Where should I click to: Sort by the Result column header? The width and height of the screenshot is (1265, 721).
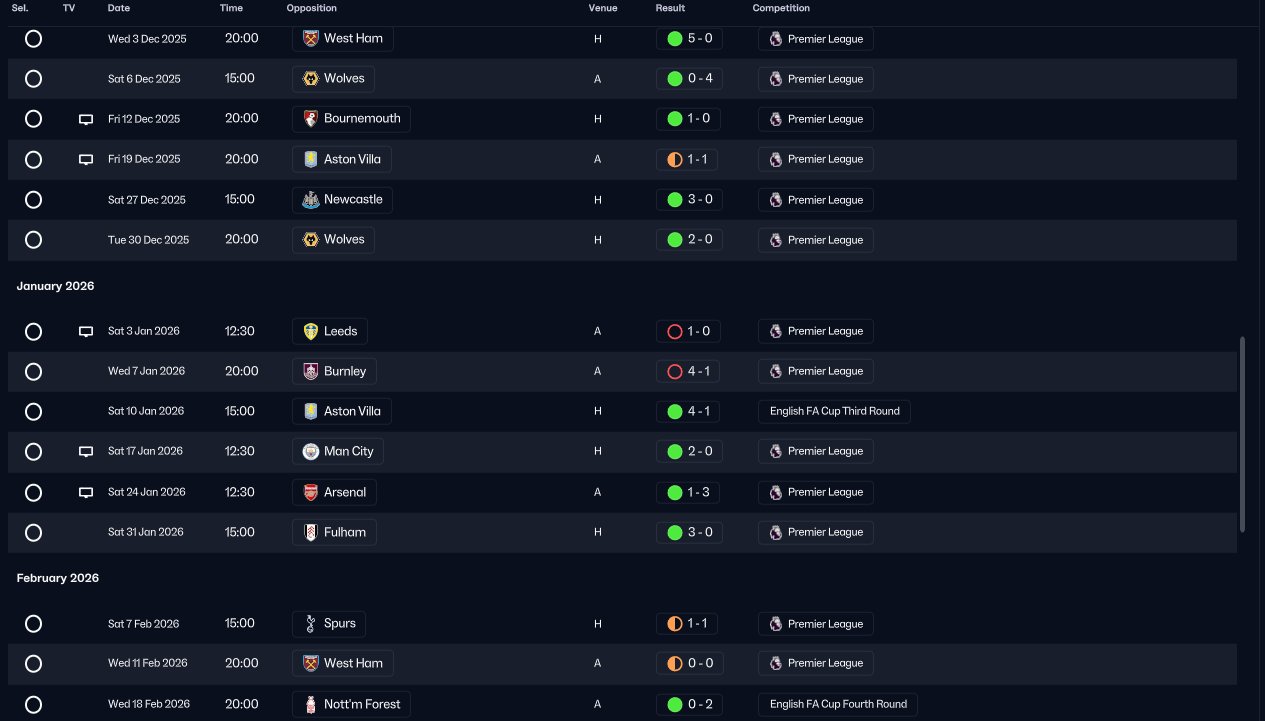pos(670,8)
